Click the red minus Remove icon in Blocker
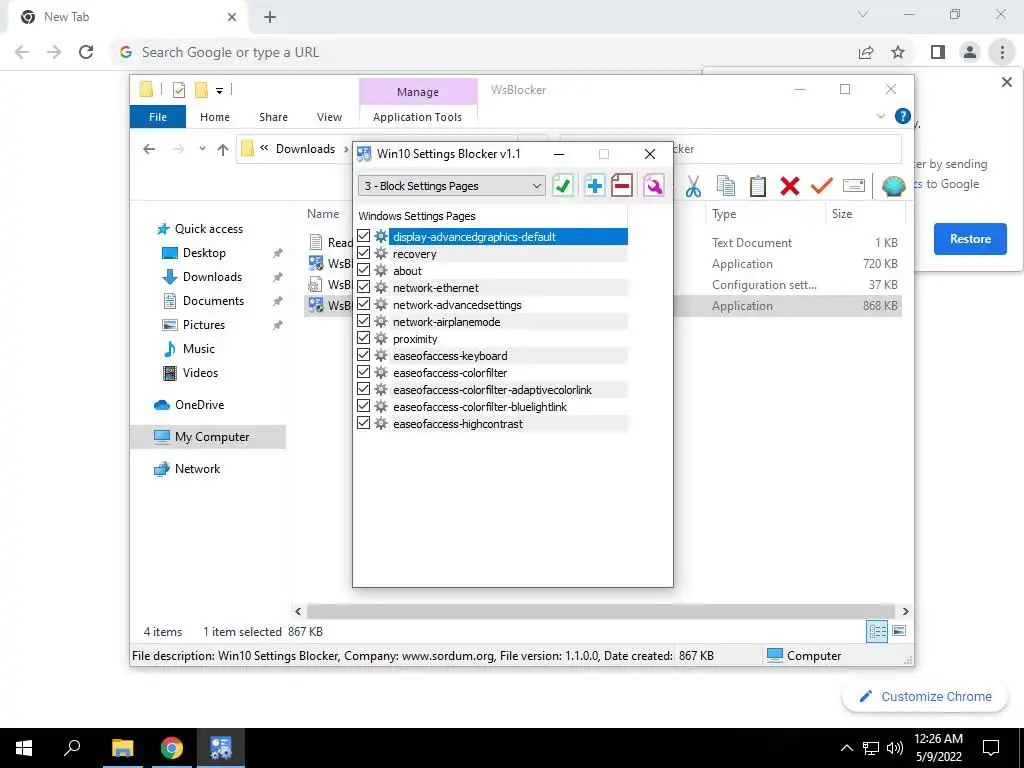The image size is (1024, 768). coord(622,186)
